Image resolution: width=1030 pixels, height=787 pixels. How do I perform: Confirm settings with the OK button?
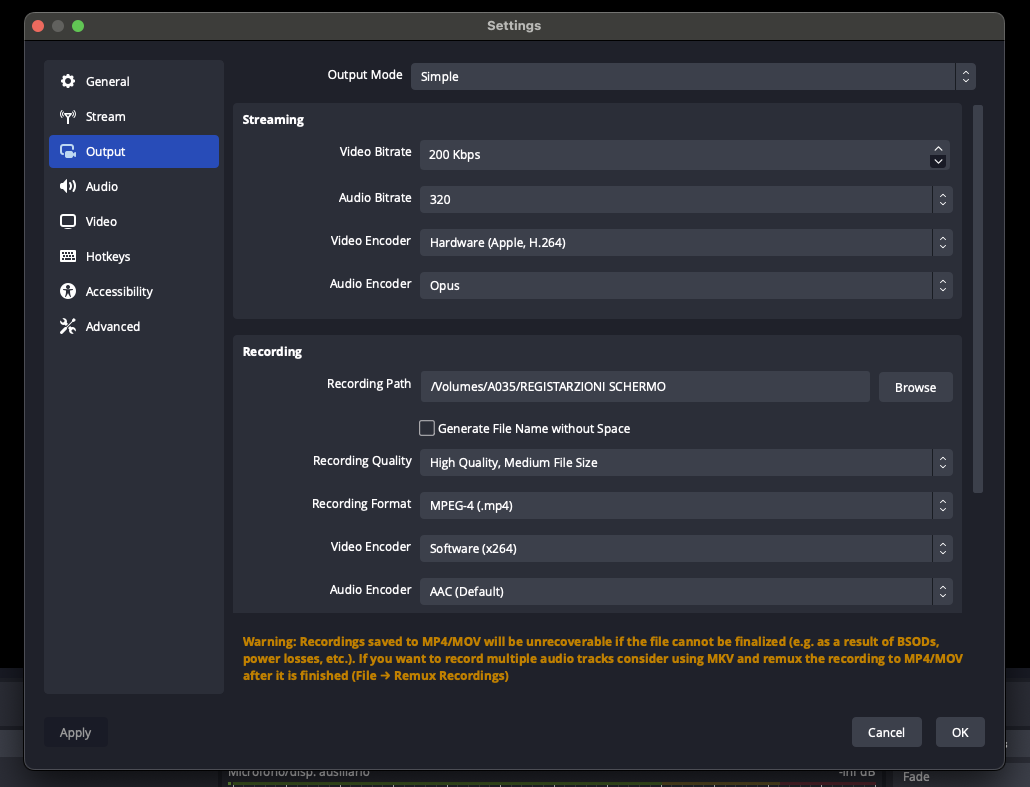960,732
